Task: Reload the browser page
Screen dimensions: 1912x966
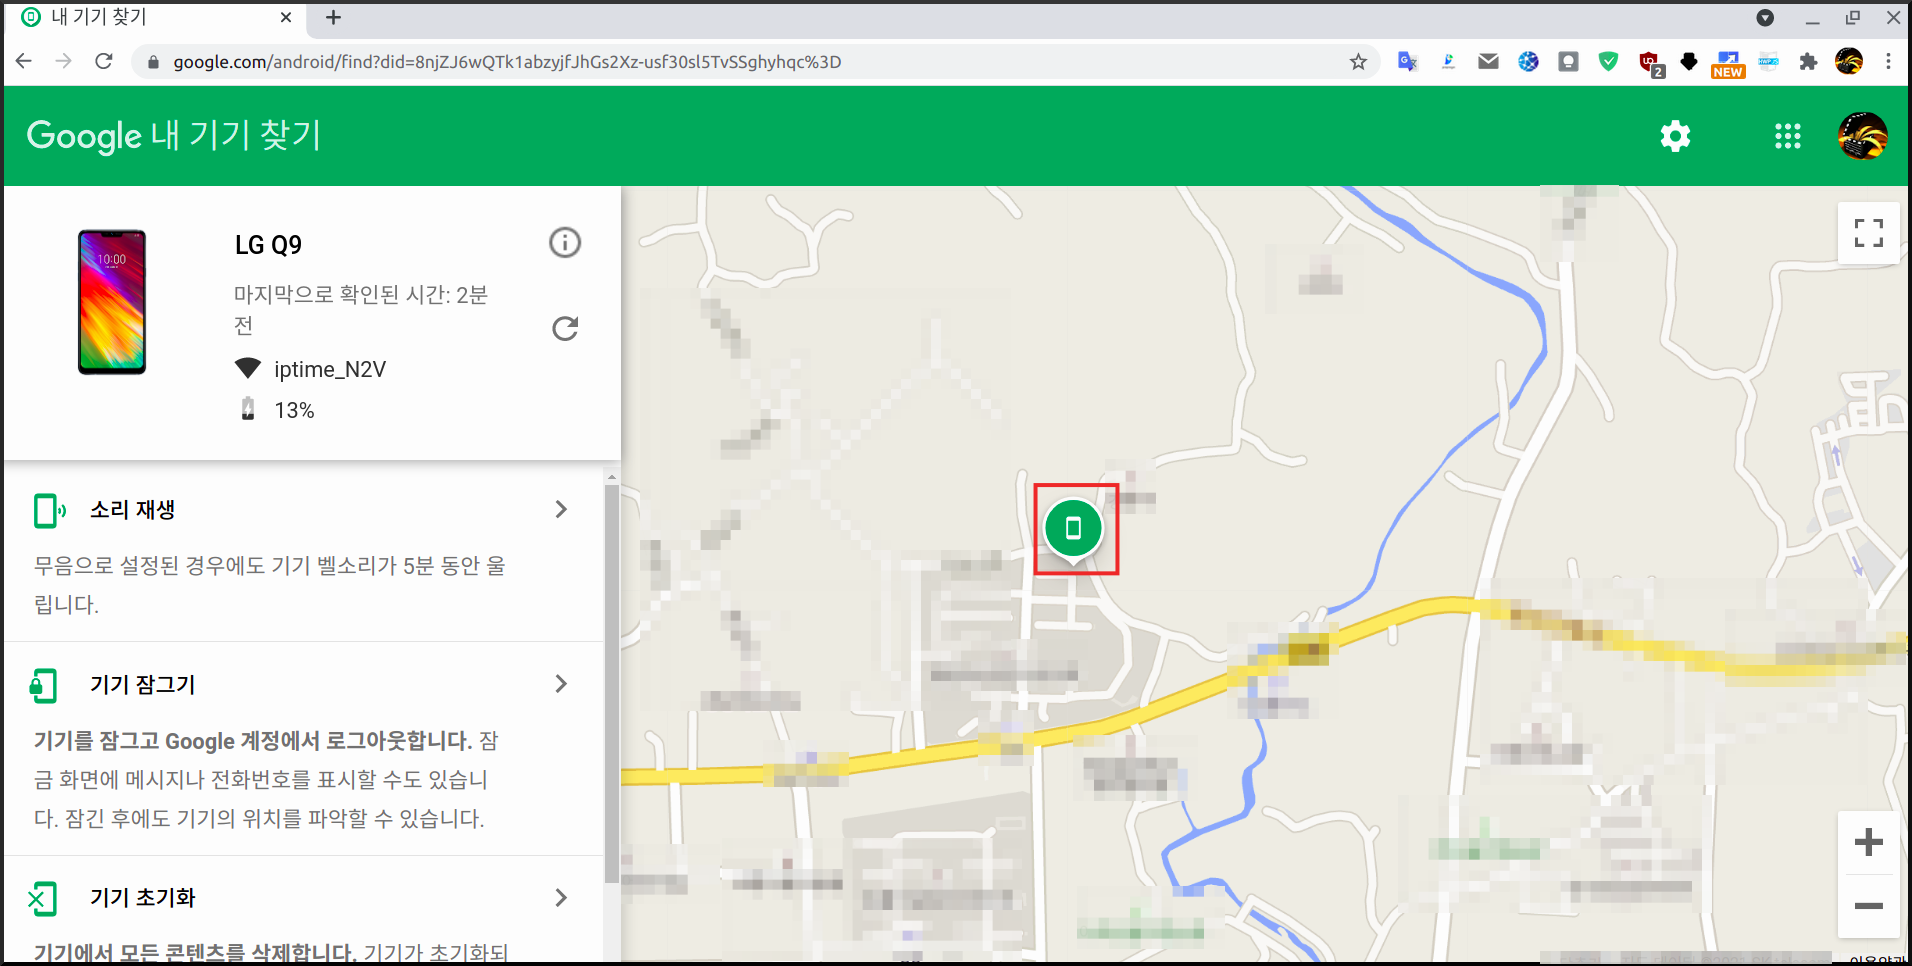Action: pos(104,61)
